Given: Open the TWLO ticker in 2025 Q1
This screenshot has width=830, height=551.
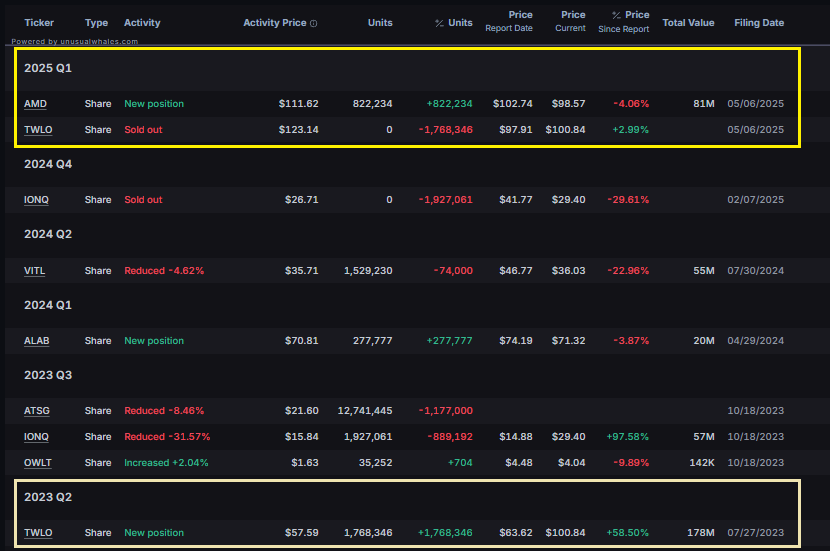Looking at the screenshot, I should pyautogui.click(x=38, y=130).
